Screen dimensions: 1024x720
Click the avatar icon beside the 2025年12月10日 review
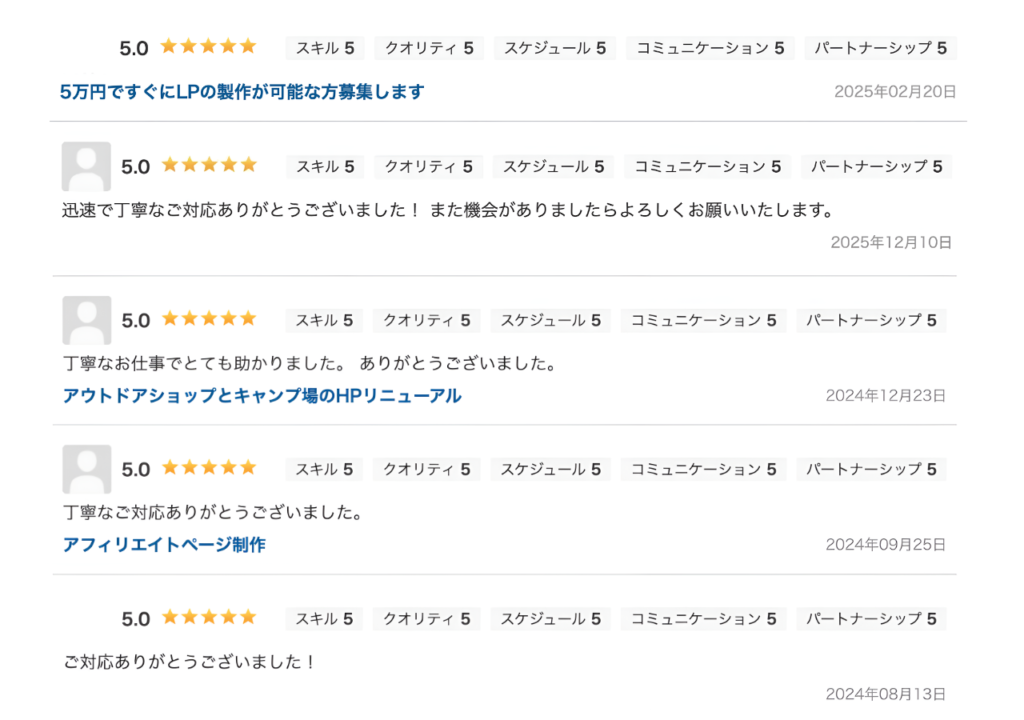point(86,166)
